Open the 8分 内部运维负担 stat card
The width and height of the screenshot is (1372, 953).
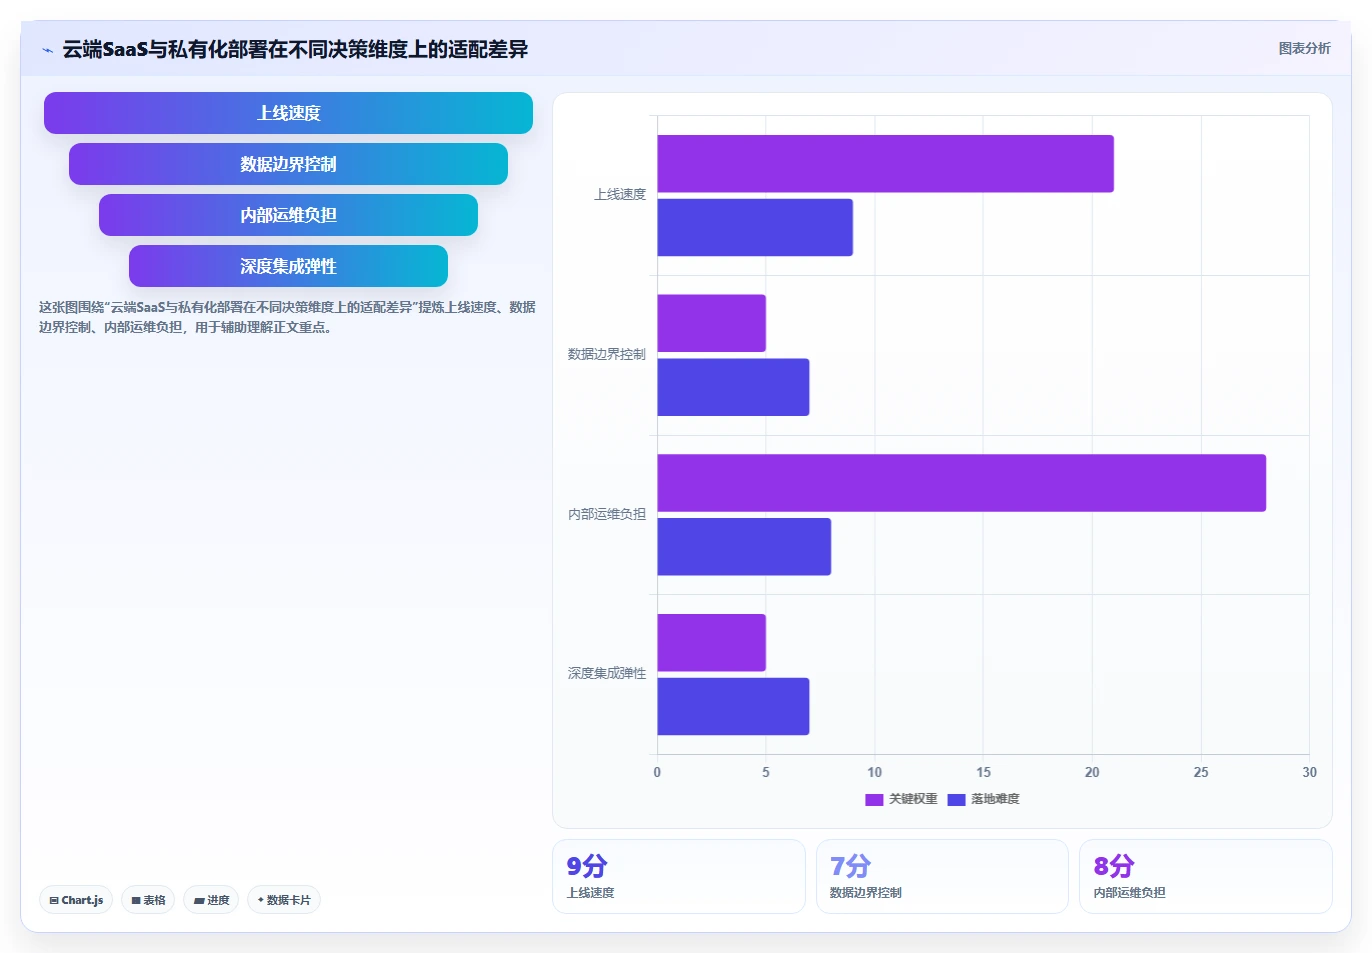click(x=1206, y=876)
